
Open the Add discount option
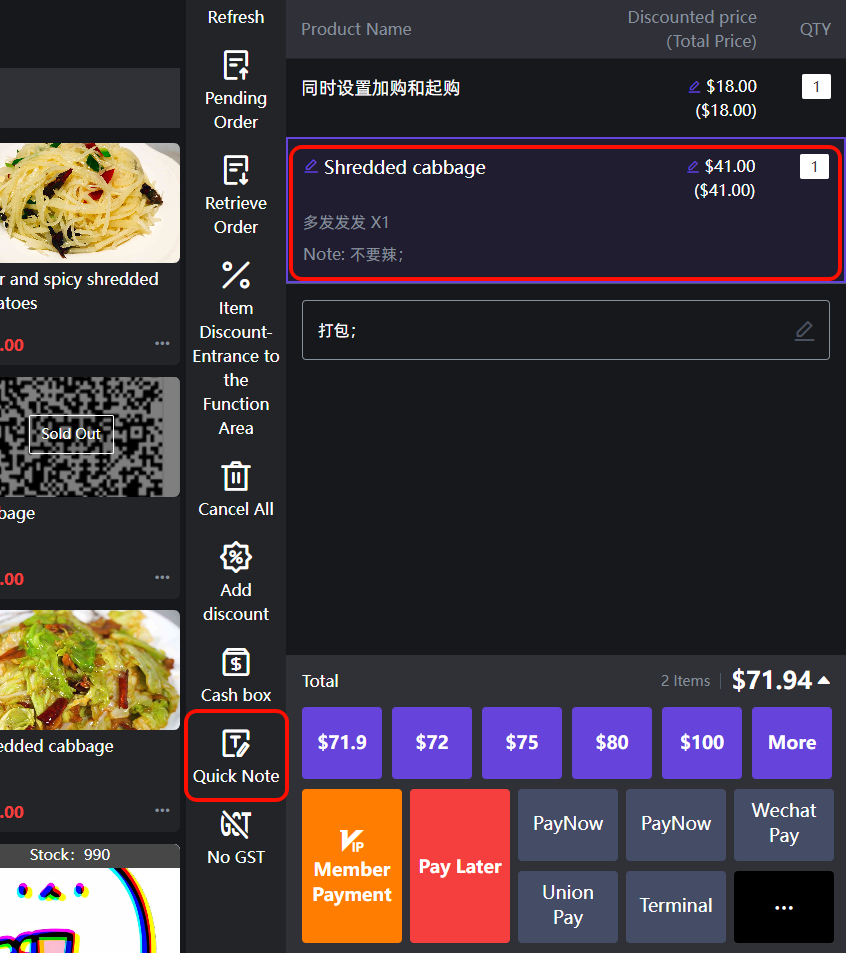tap(236, 583)
